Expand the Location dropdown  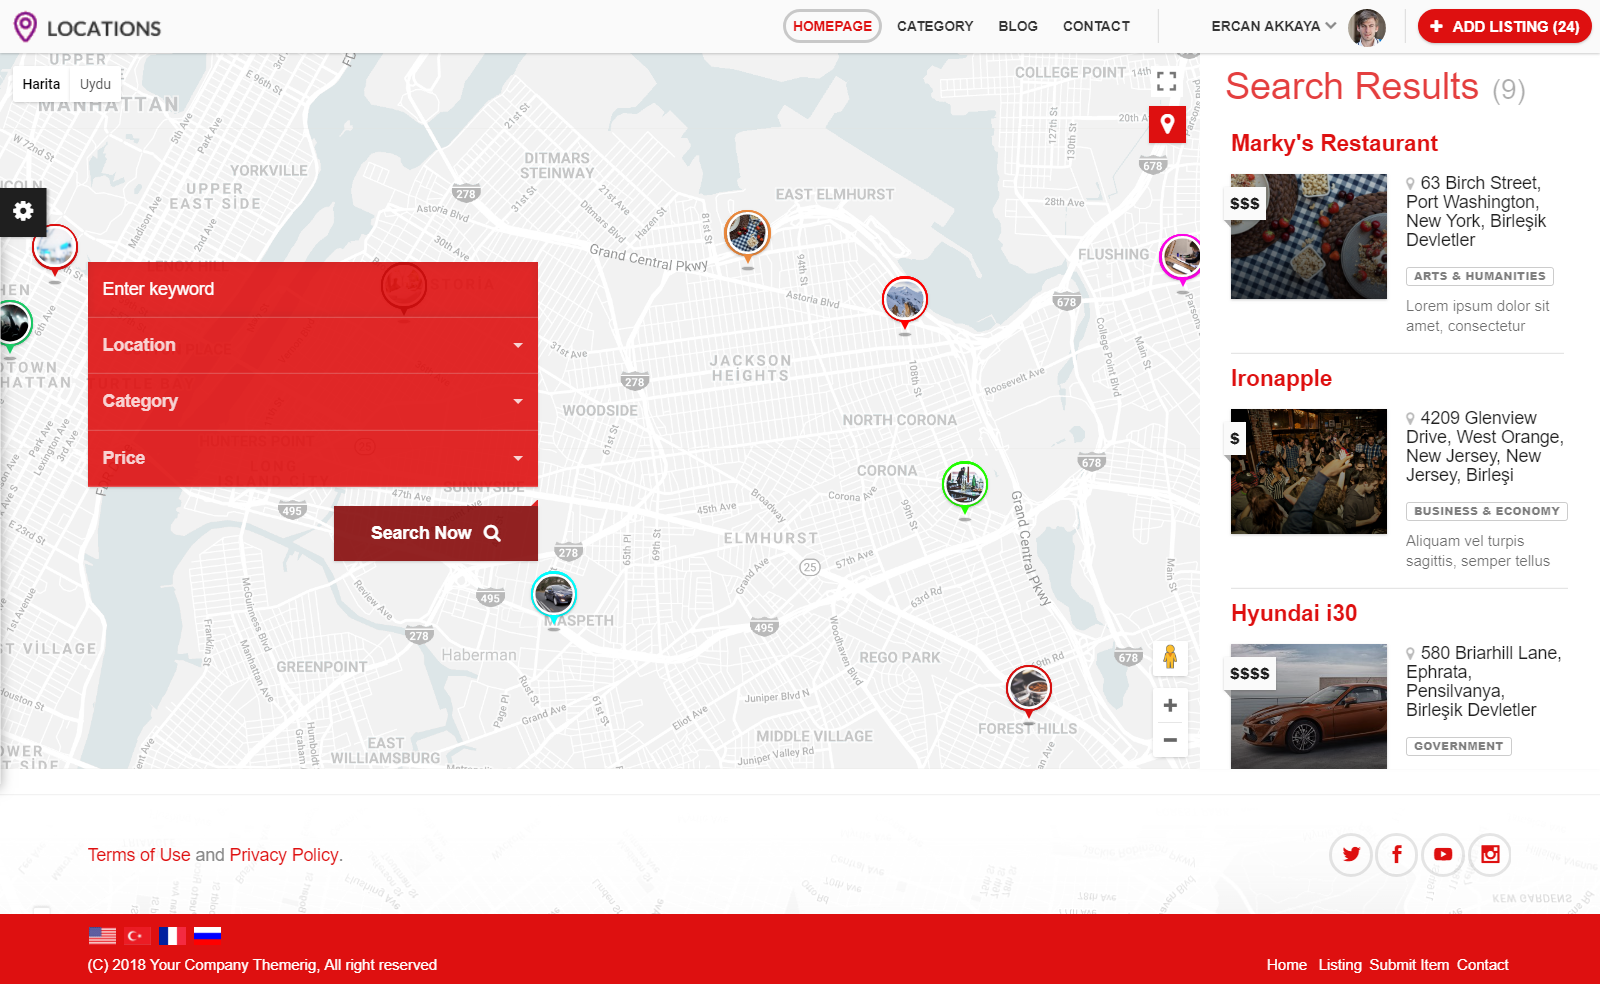point(313,345)
